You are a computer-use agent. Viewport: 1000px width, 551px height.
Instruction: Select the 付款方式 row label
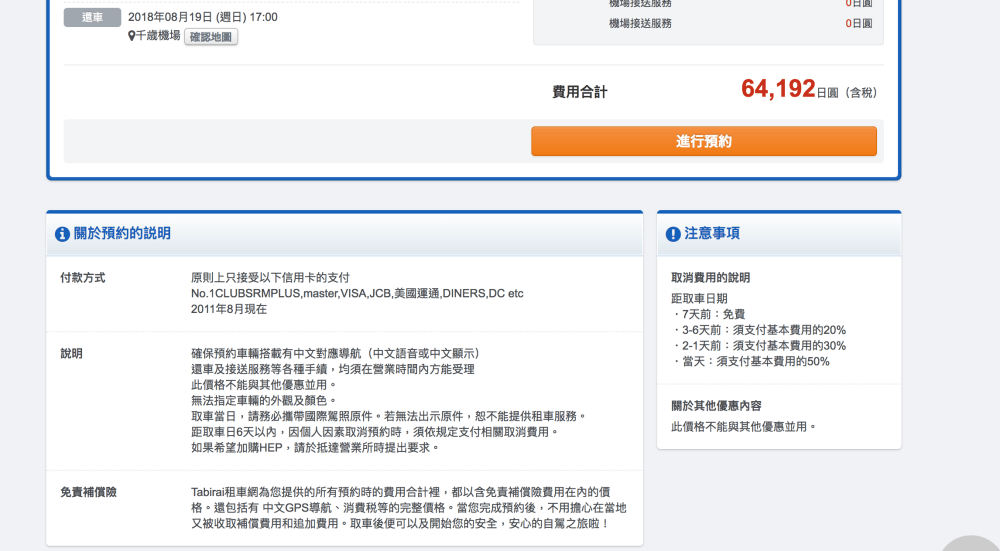[82, 277]
